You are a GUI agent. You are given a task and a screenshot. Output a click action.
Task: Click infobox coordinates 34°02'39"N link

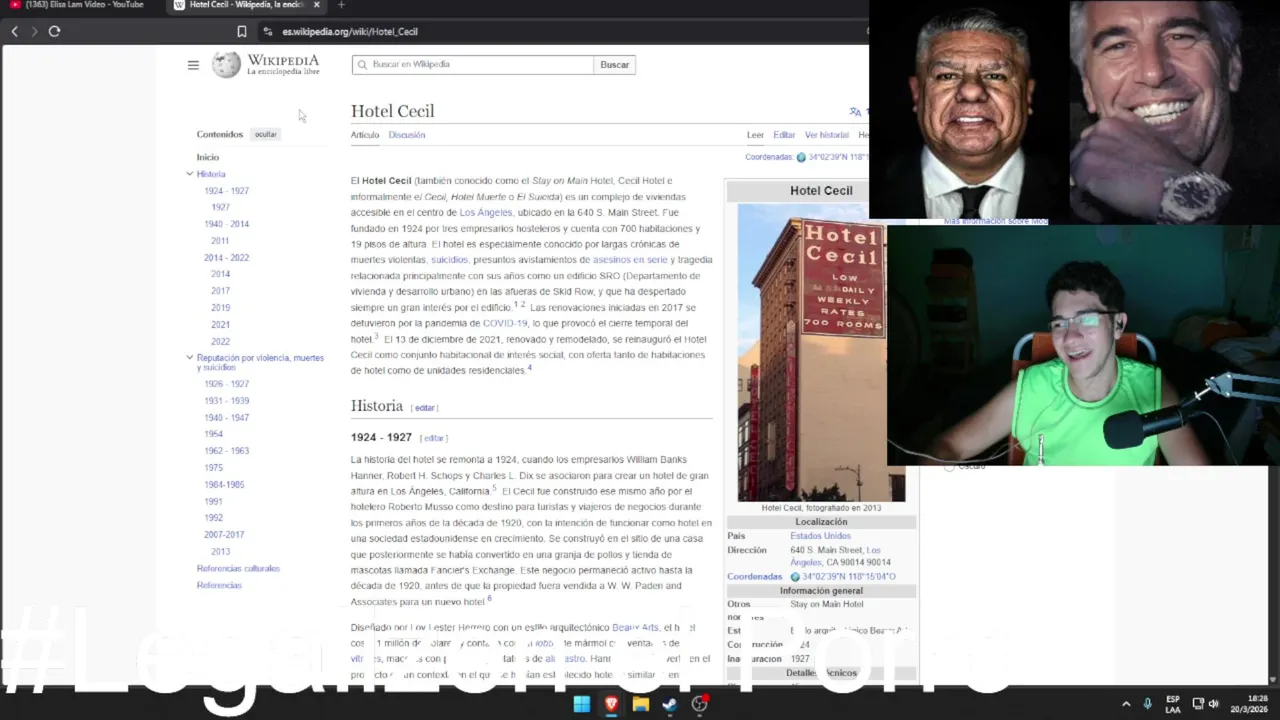tap(848, 577)
